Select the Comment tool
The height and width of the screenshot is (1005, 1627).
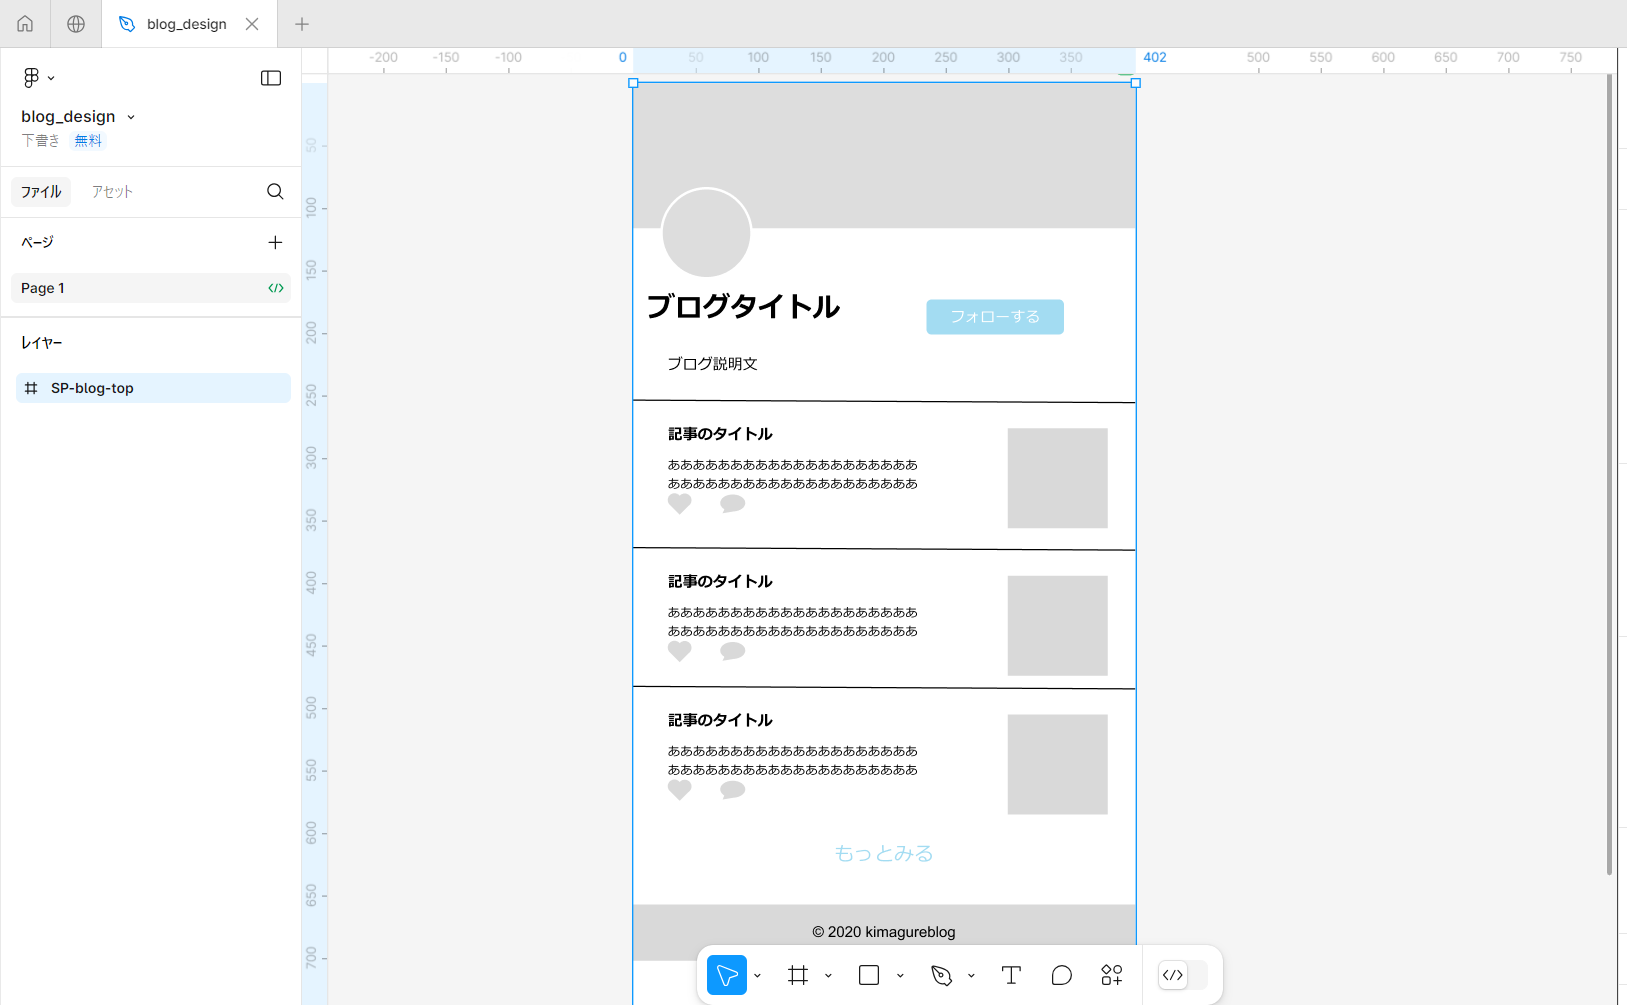pos(1062,975)
